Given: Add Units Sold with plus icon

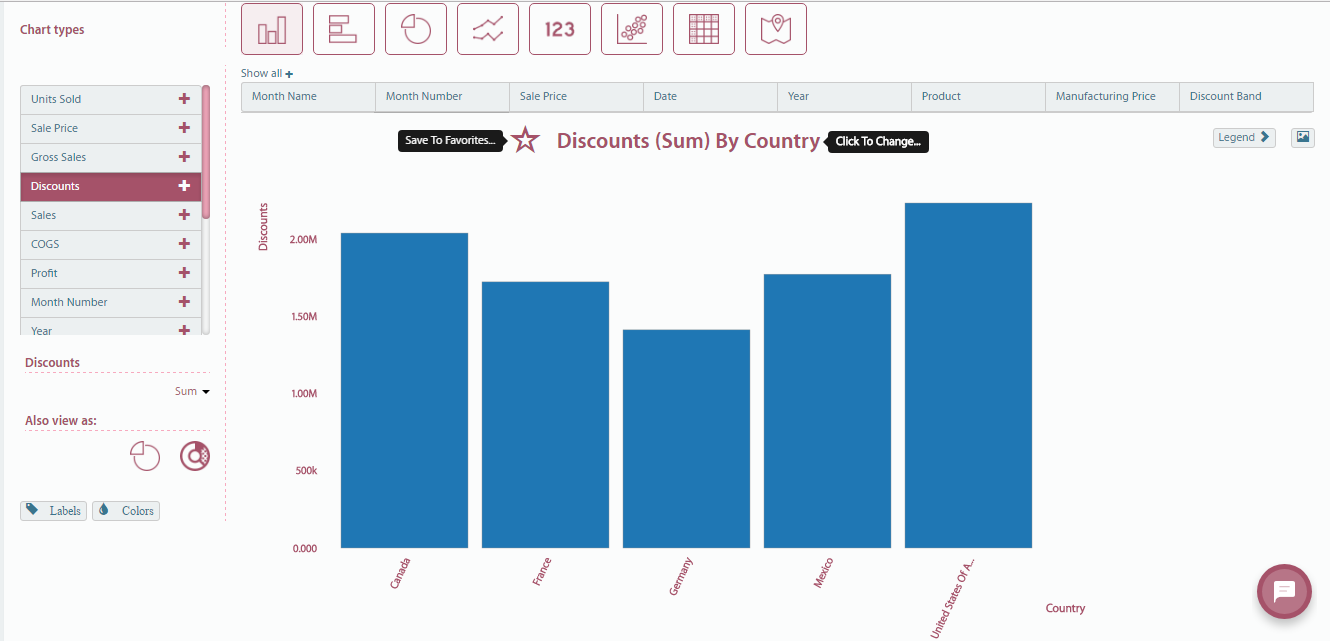Looking at the screenshot, I should pyautogui.click(x=184, y=99).
